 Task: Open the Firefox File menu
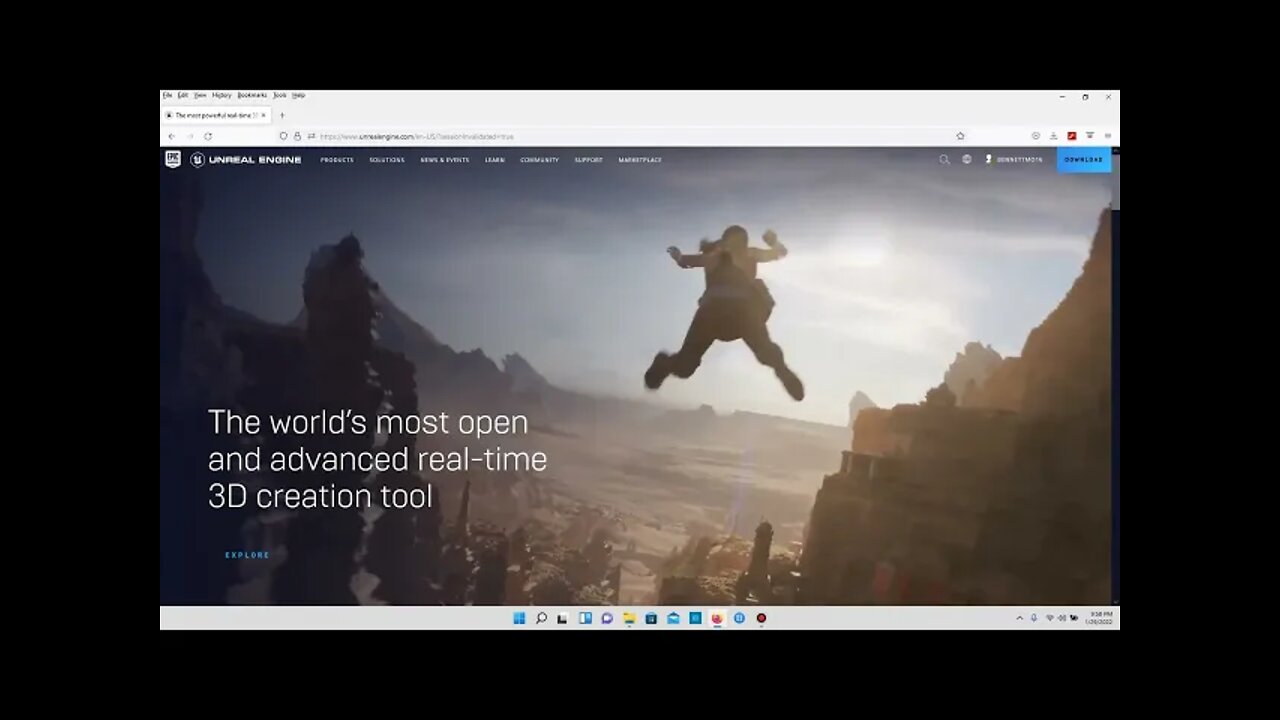[167, 95]
